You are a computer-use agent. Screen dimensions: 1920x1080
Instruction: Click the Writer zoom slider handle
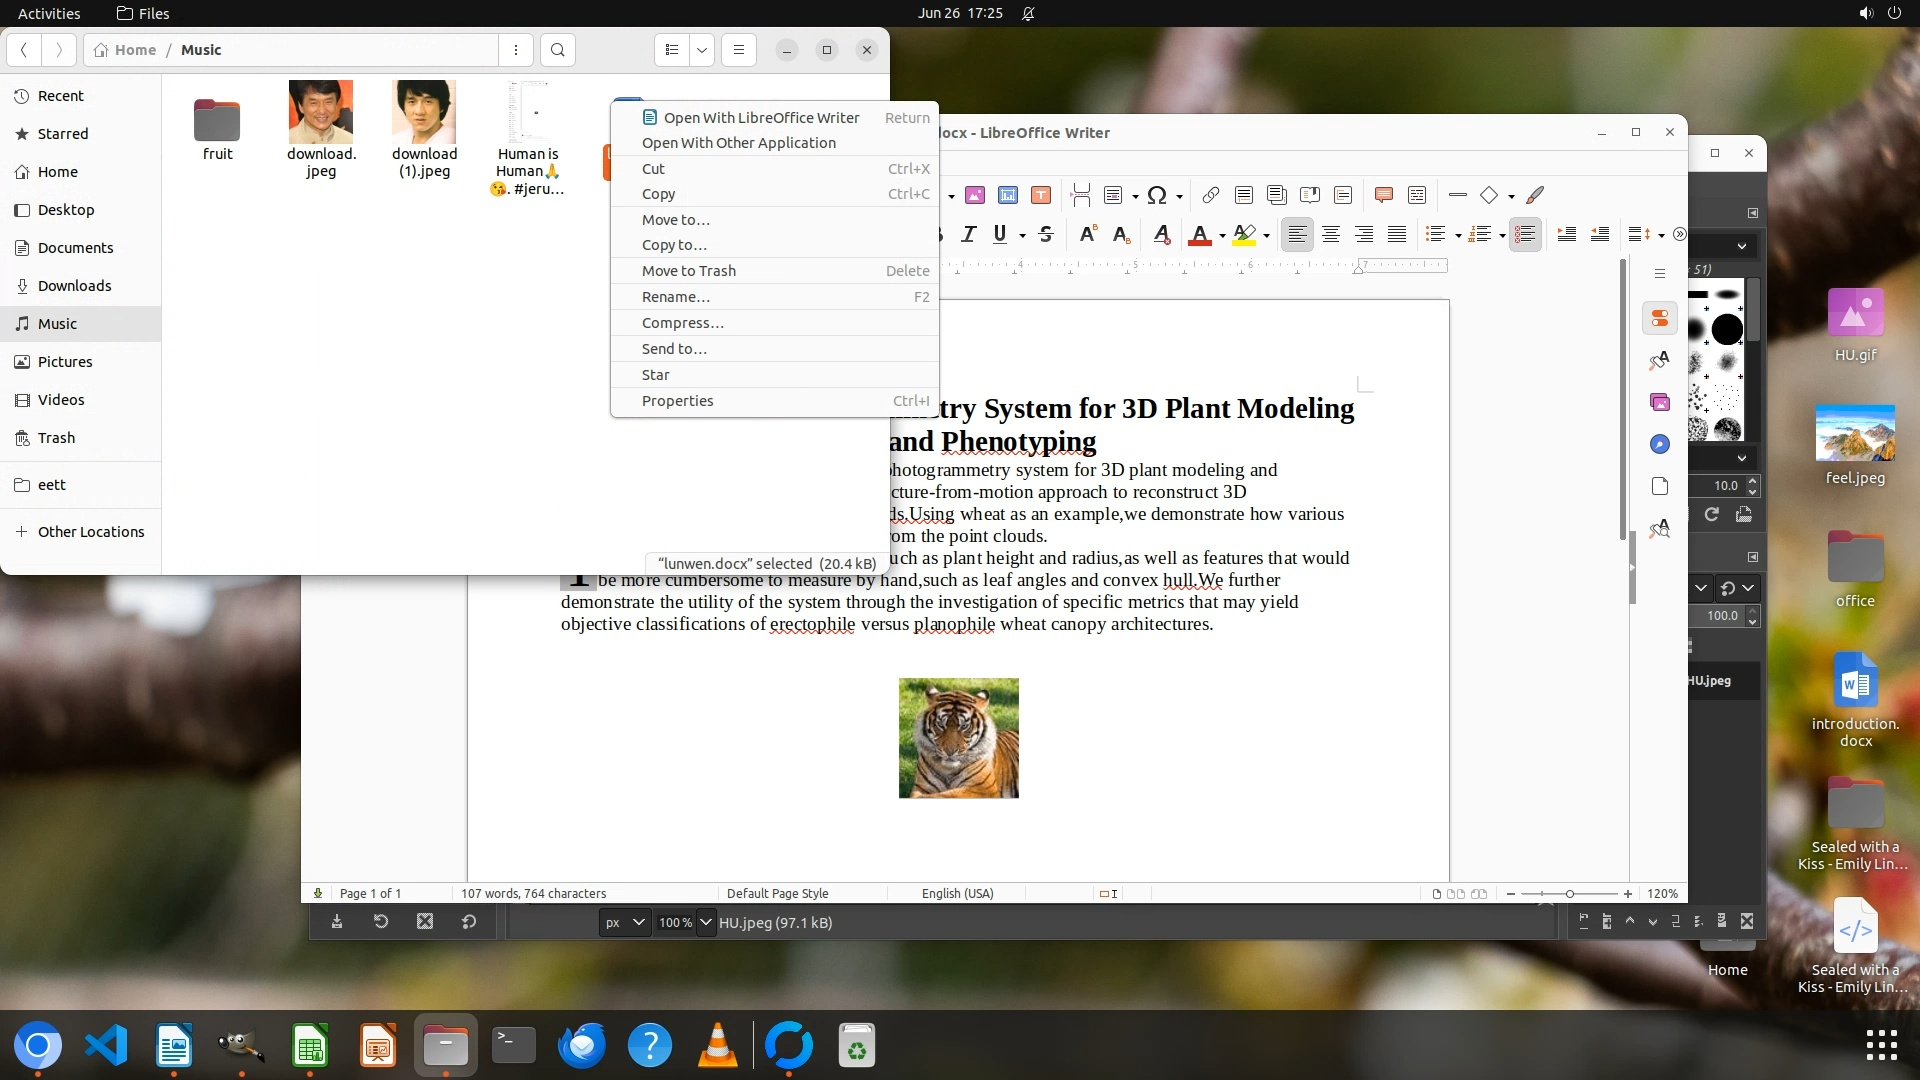click(x=1570, y=894)
